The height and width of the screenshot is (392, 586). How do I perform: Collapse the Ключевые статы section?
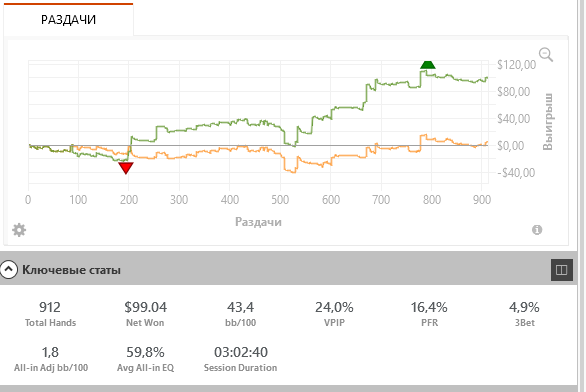coord(9,269)
